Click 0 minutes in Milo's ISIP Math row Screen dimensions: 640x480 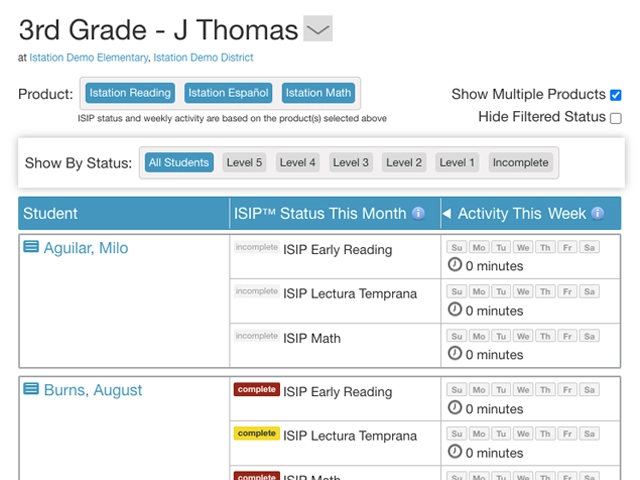point(494,355)
